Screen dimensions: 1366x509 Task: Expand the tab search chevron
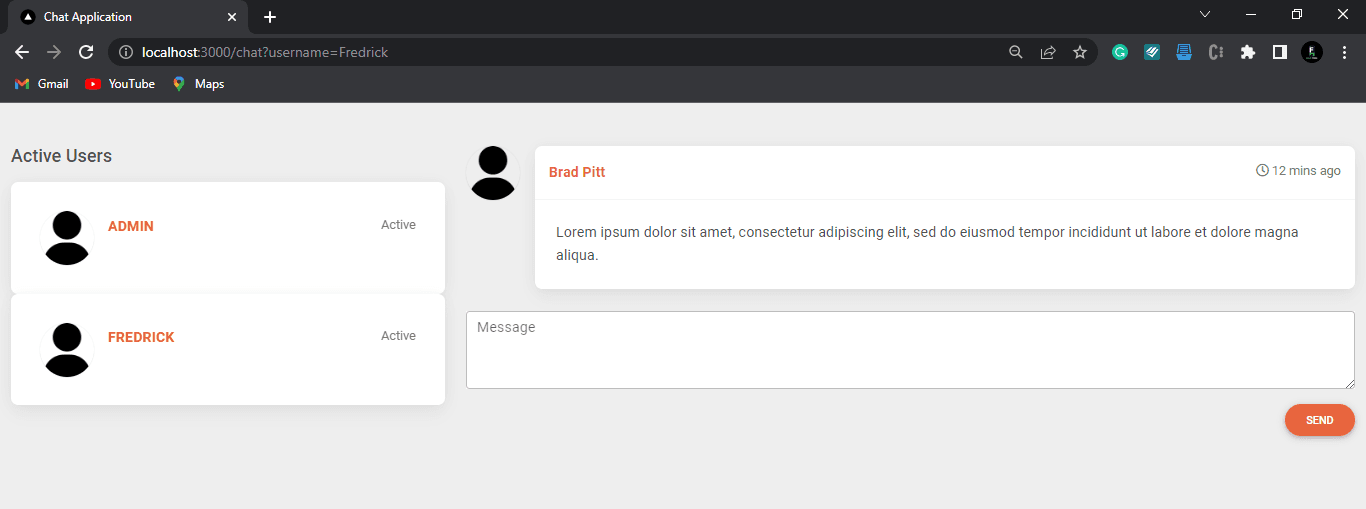(x=1205, y=14)
